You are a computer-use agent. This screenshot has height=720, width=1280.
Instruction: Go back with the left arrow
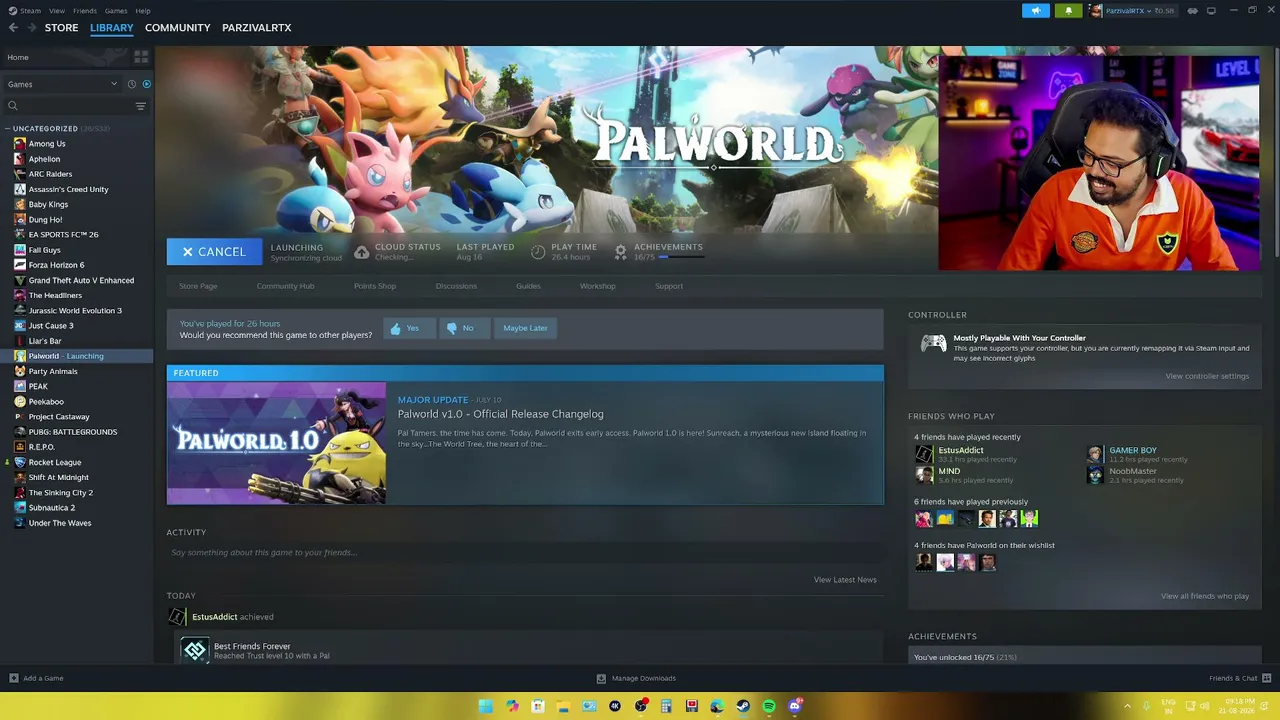point(13,28)
